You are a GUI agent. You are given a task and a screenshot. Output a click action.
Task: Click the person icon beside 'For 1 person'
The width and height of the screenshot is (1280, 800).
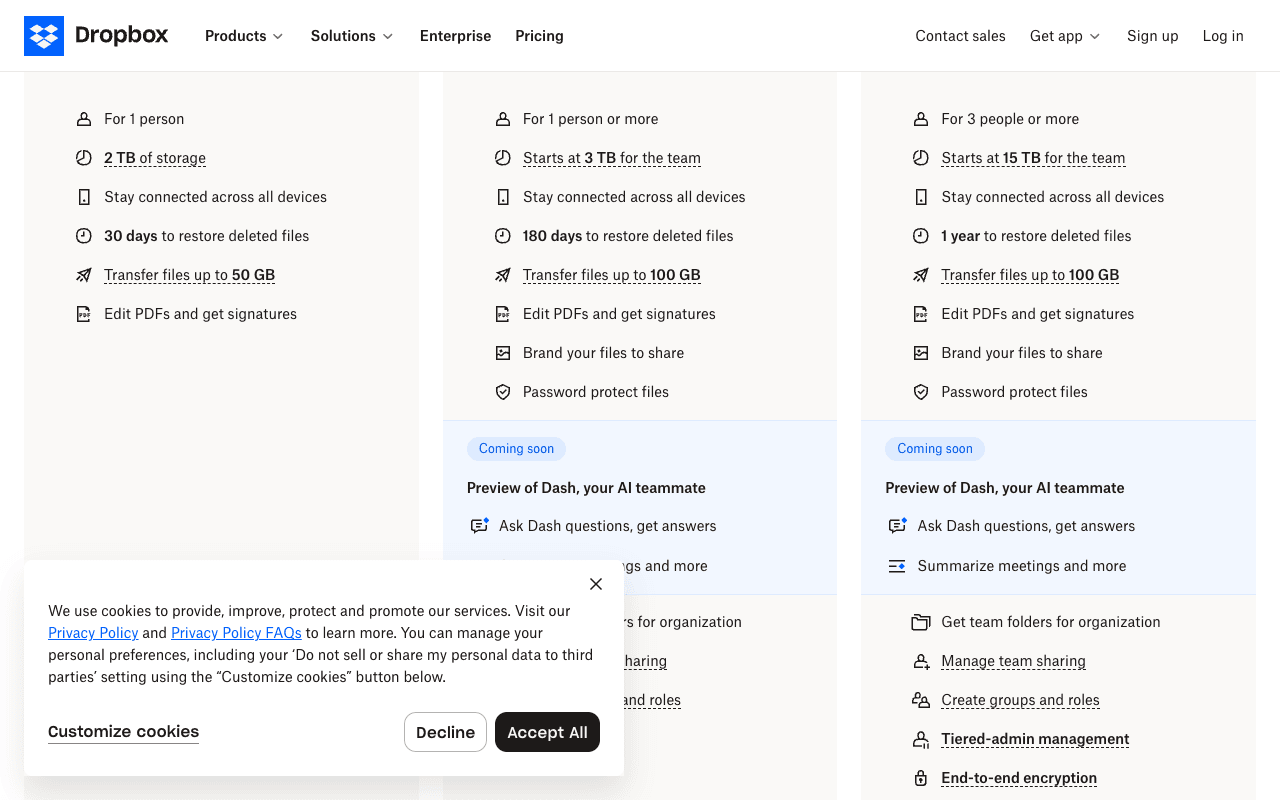(x=84, y=119)
